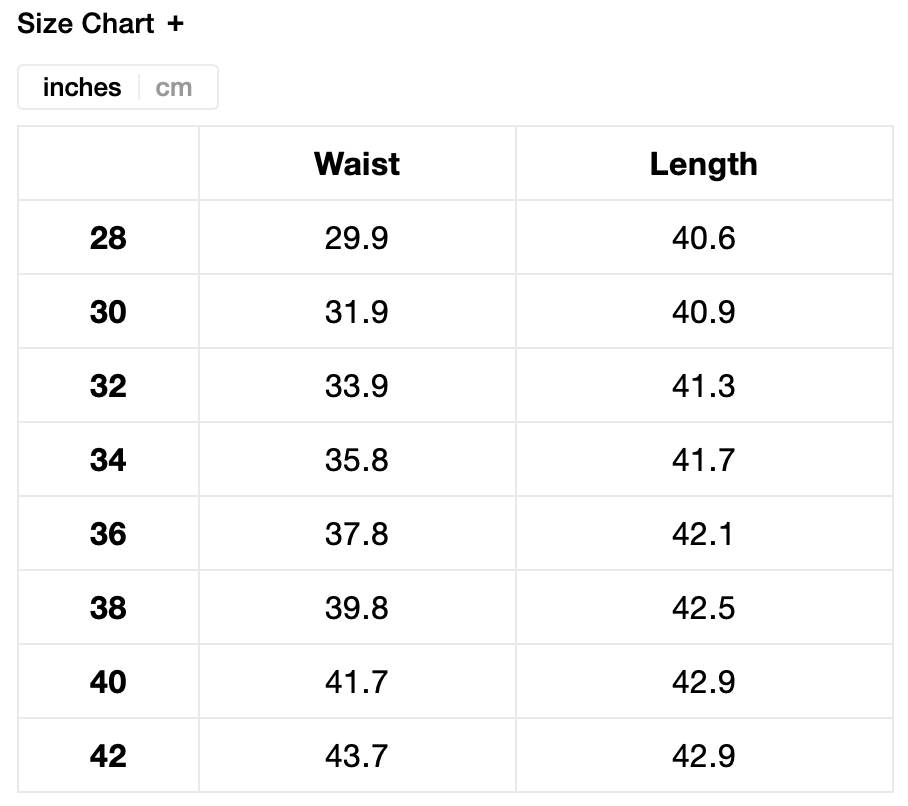Viewport: 908px width, 806px height.
Task: Select the 40.6 length cell
Action: point(703,238)
